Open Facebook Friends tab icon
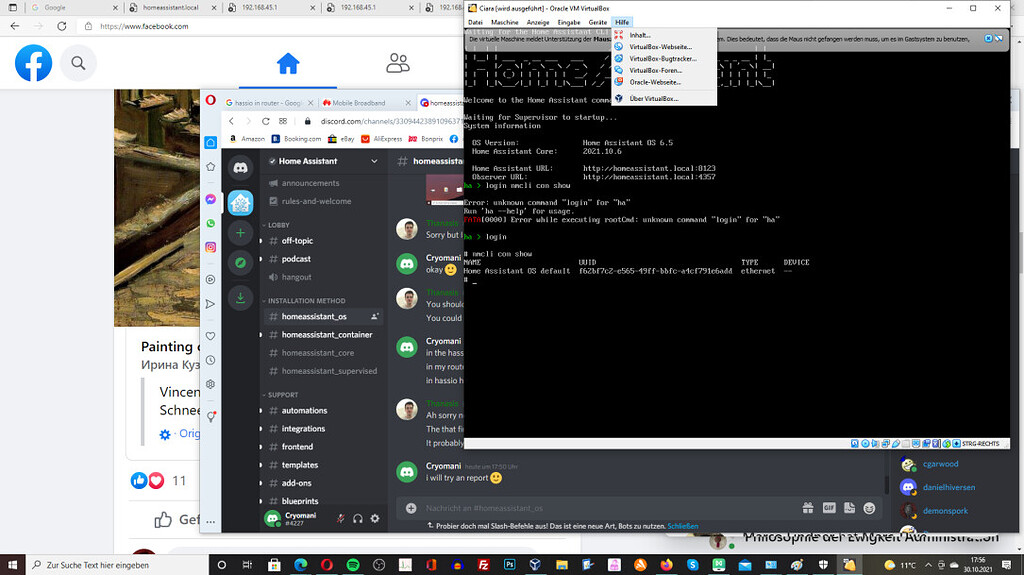1024x575 pixels. pyautogui.click(x=398, y=63)
